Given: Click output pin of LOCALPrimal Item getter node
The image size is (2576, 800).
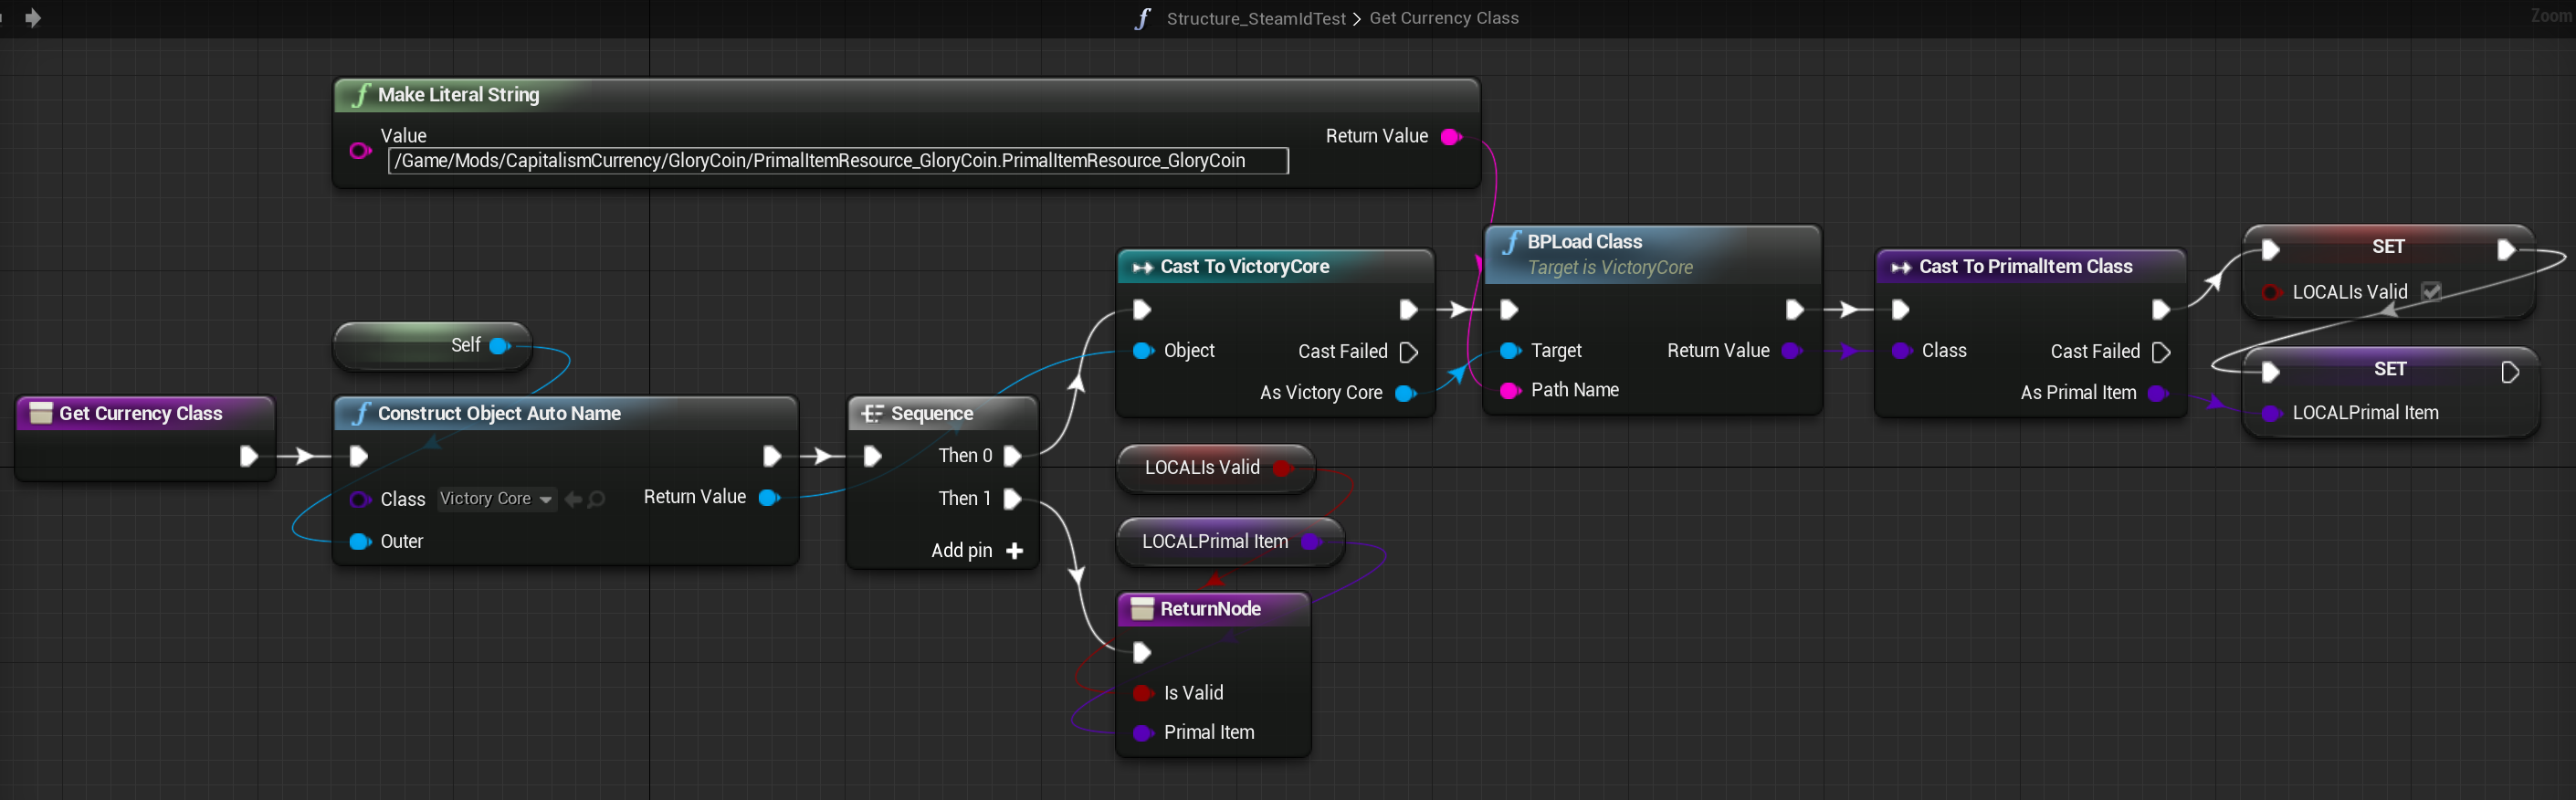Looking at the screenshot, I should pos(1310,542).
